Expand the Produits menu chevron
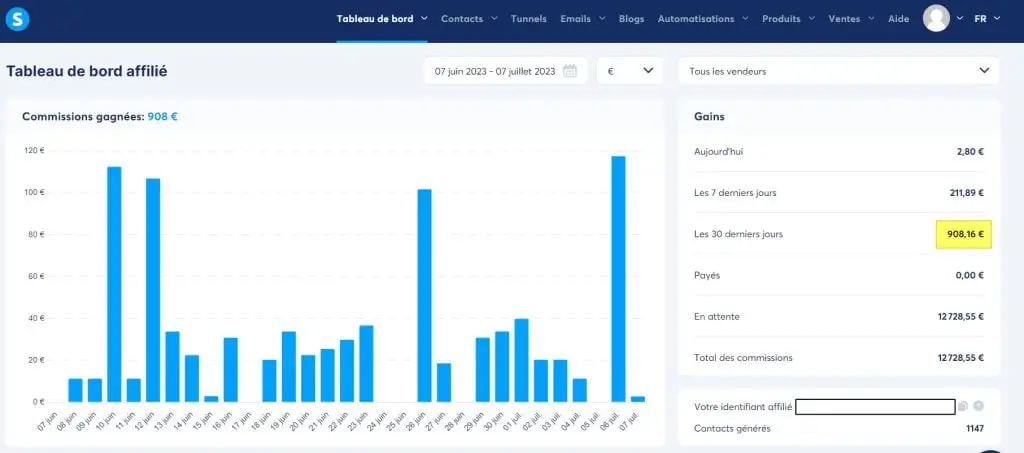The image size is (1024, 453). tap(811, 18)
